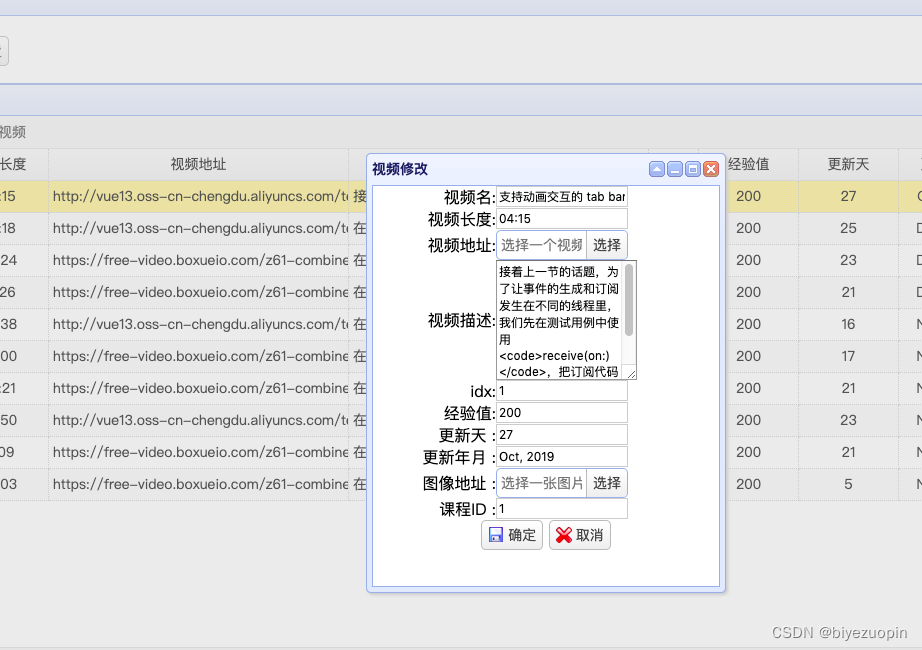
Task: Focus the 视频名 input field
Action: coord(562,196)
